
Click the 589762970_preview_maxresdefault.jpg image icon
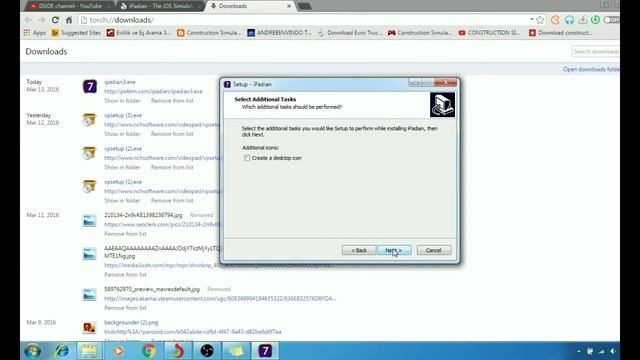tap(89, 294)
